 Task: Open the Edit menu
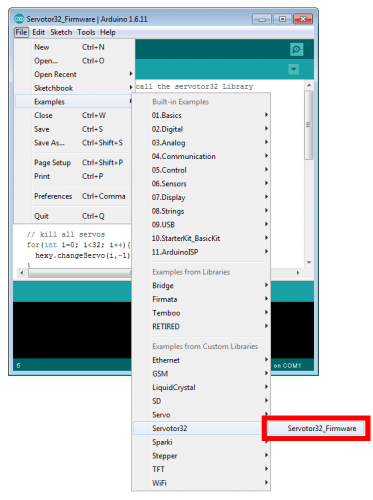(38, 32)
